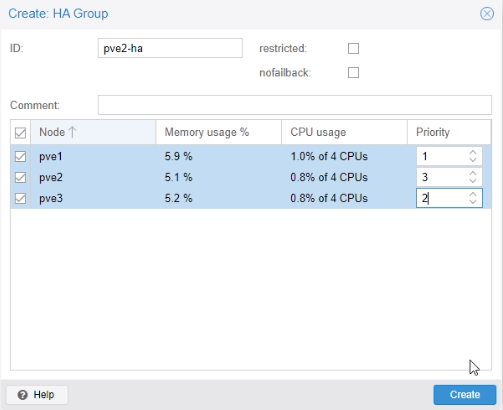Enable the nofailback checkbox
The image size is (503, 410).
(353, 72)
